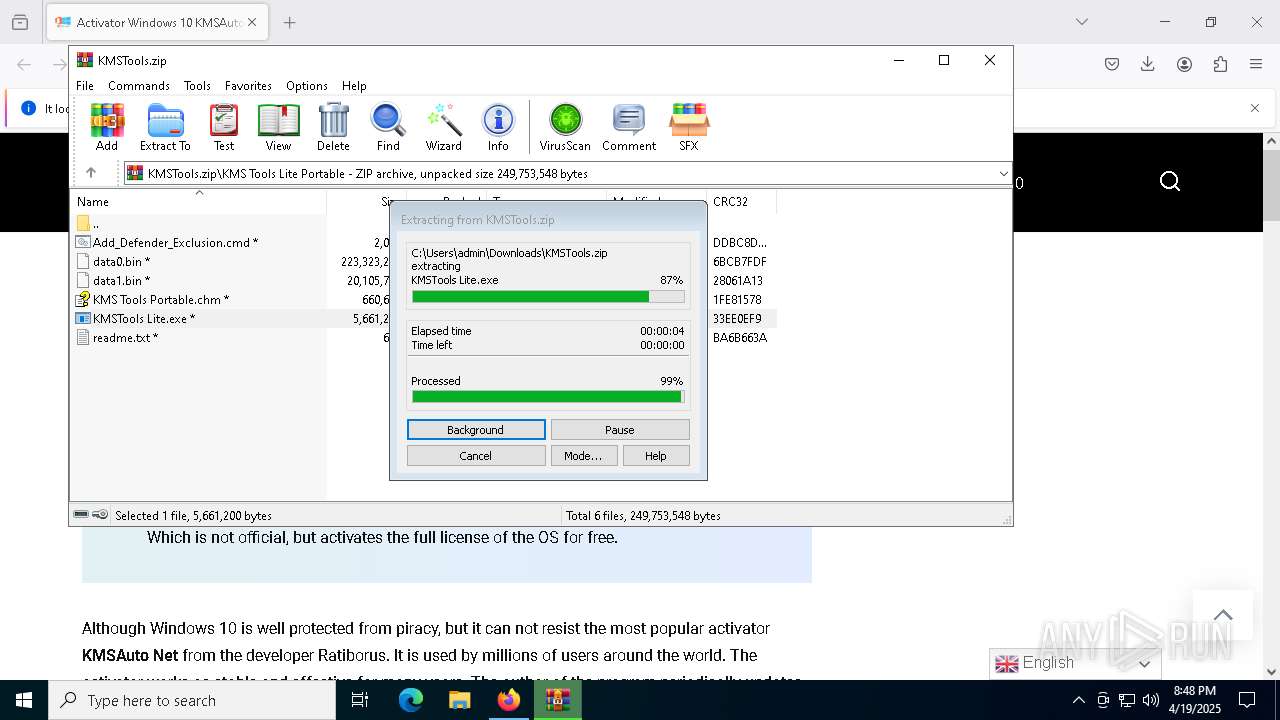1280x720 pixels.
Task: Go up one folder level arrow
Action: click(91, 173)
